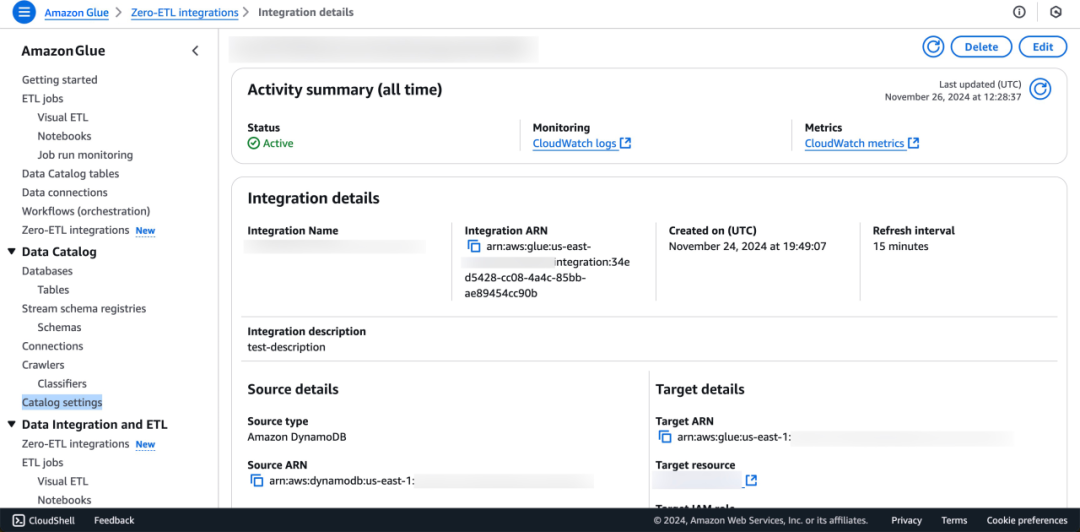Click external link icon beside CloudWatch logs
Image resolution: width=1080 pixels, height=532 pixels.
click(x=625, y=143)
